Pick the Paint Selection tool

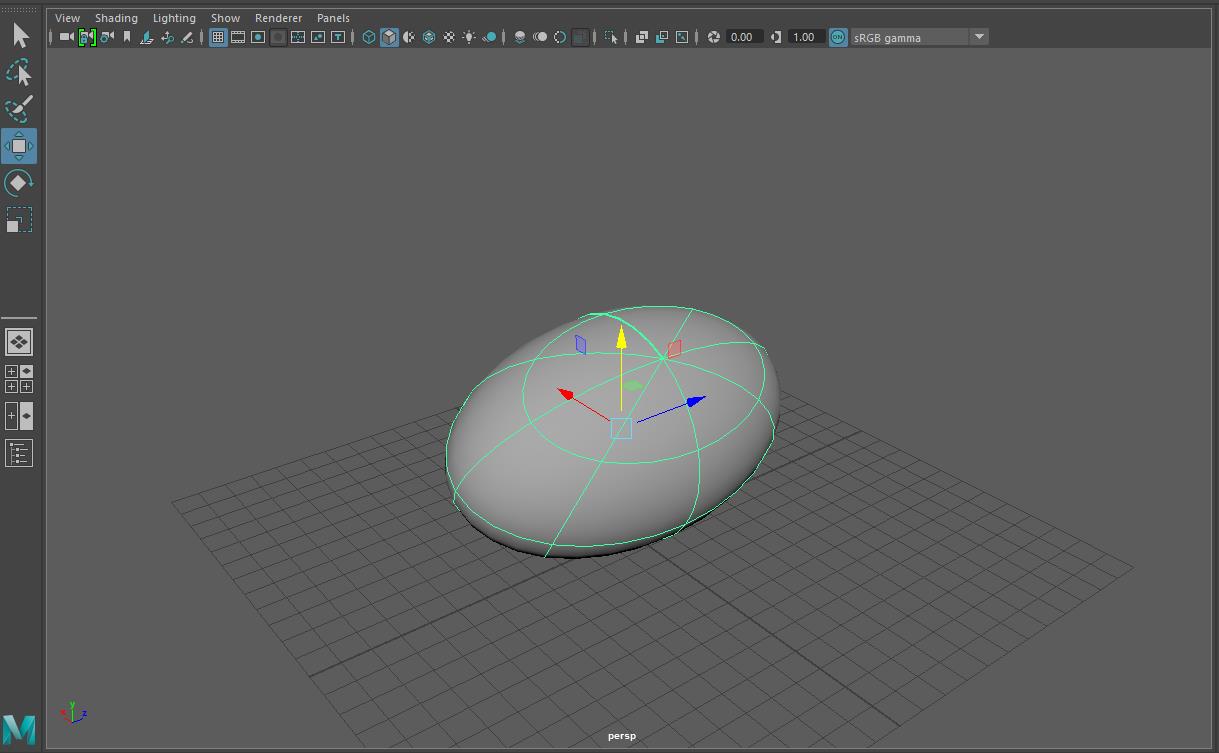point(19,108)
